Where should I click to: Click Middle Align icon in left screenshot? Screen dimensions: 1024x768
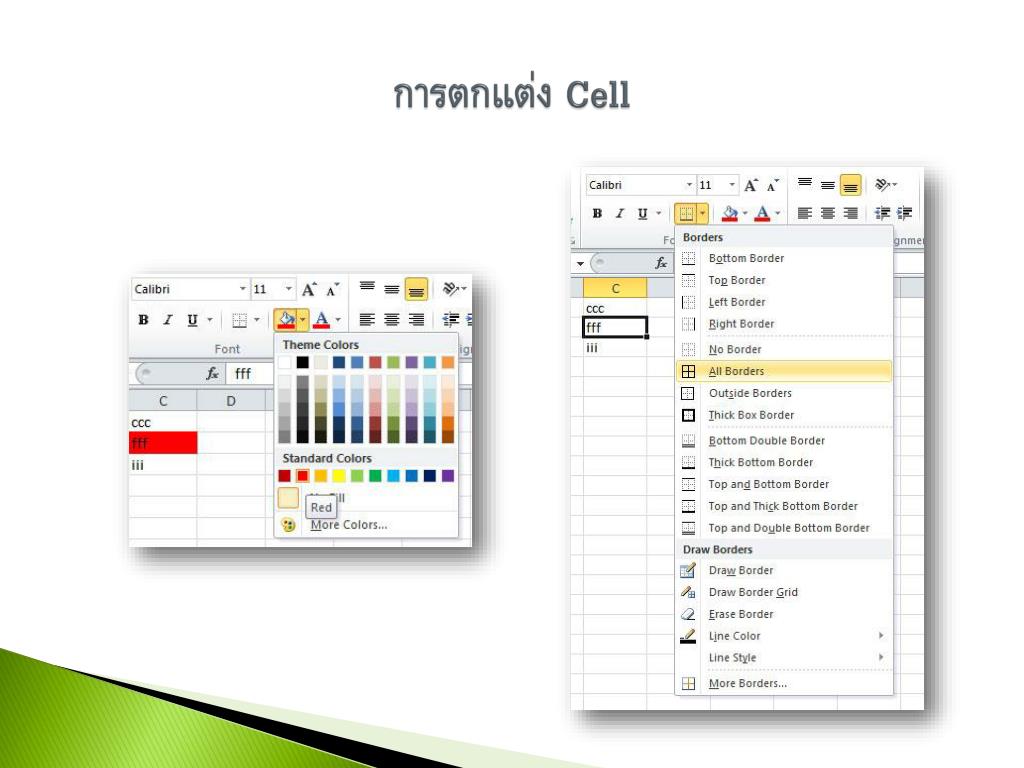pos(392,289)
